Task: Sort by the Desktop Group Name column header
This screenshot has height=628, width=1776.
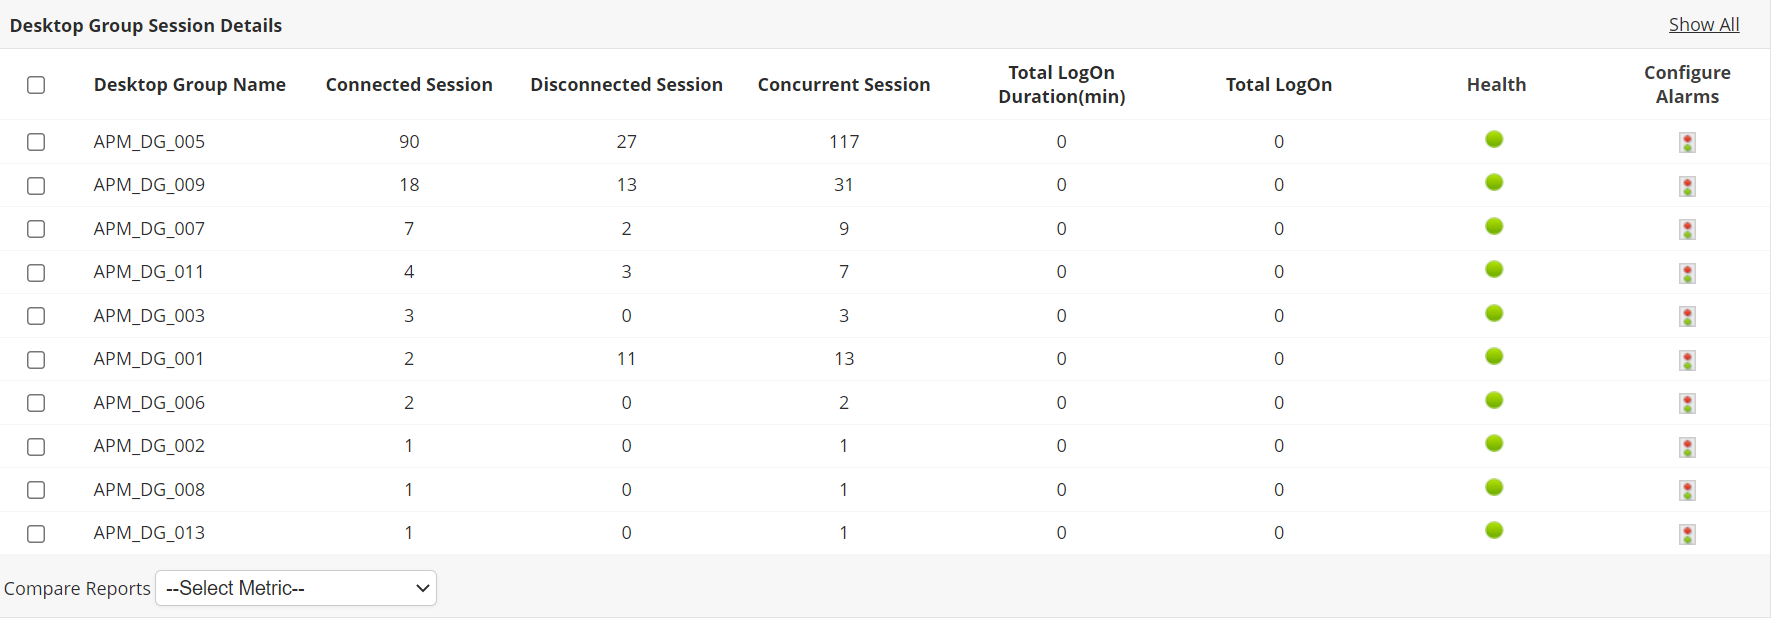Action: point(190,84)
